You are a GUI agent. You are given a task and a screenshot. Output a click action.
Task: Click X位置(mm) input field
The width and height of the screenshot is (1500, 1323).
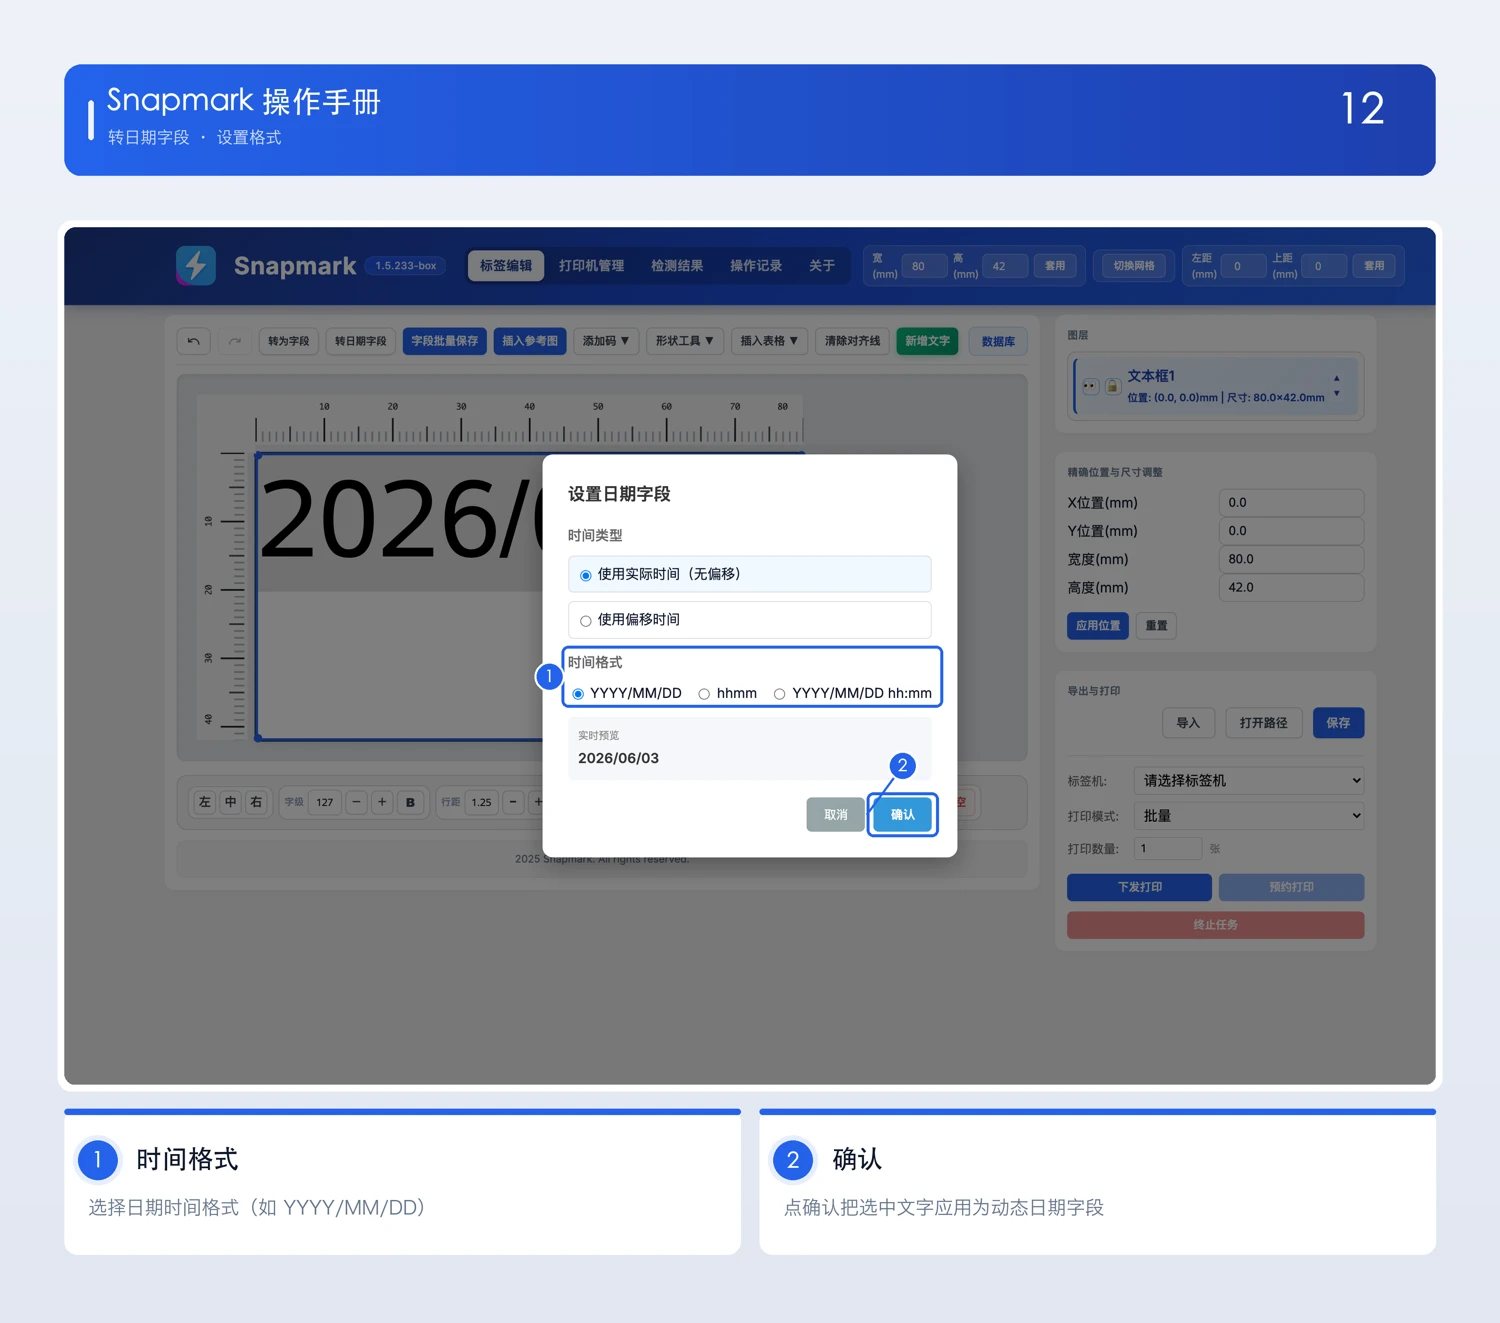[x=1291, y=502]
